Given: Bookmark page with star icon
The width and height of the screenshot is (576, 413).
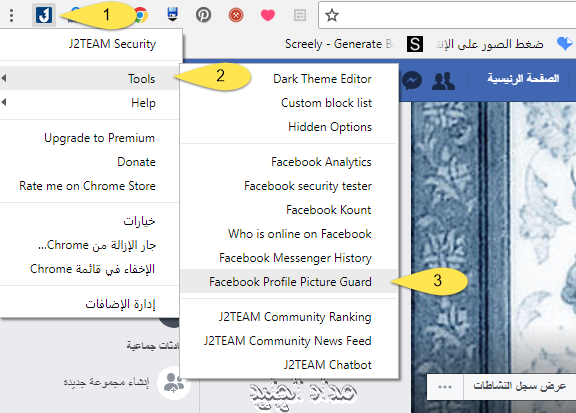Looking at the screenshot, I should [x=332, y=15].
